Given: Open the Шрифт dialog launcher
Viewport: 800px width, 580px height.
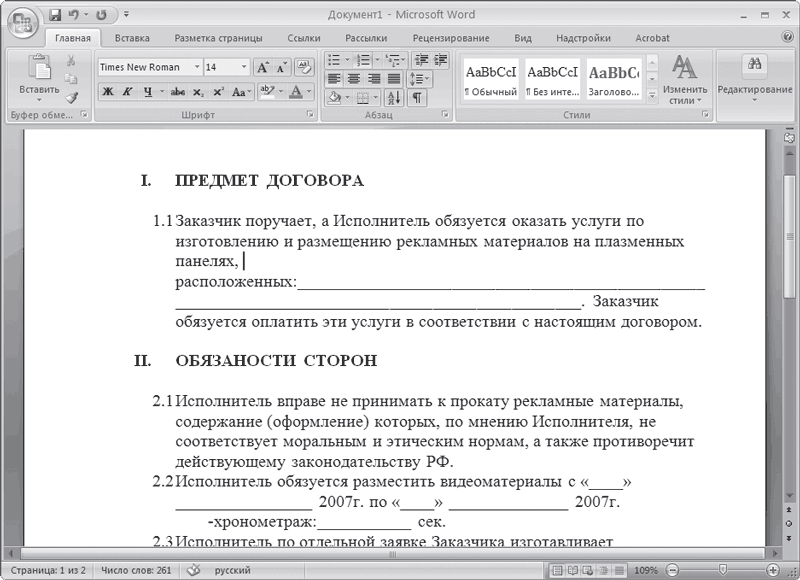Looking at the screenshot, I should click(x=310, y=114).
